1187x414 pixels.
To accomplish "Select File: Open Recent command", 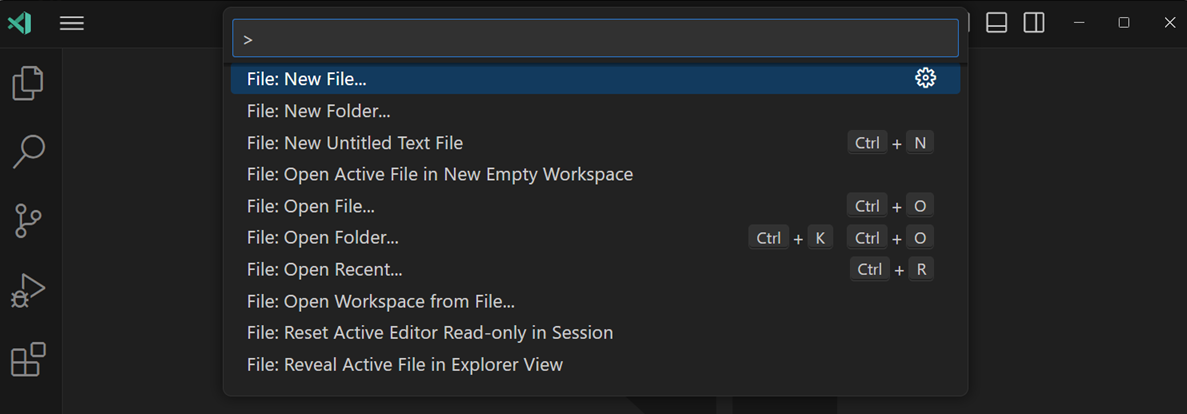I will (324, 269).
